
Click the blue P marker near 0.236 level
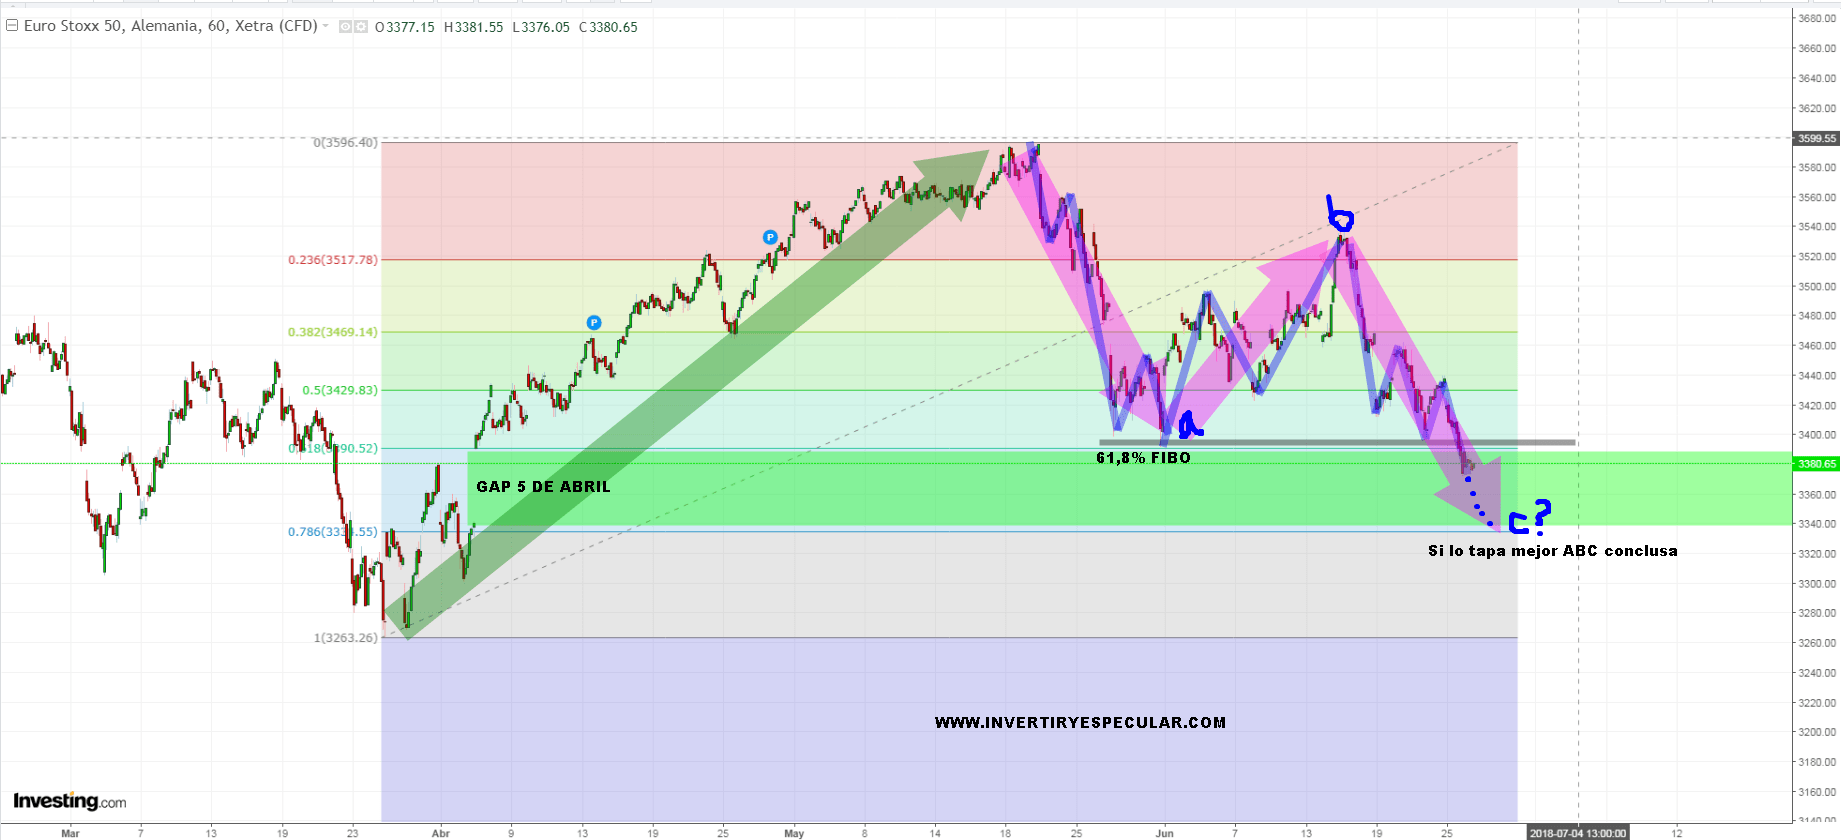[x=770, y=237]
